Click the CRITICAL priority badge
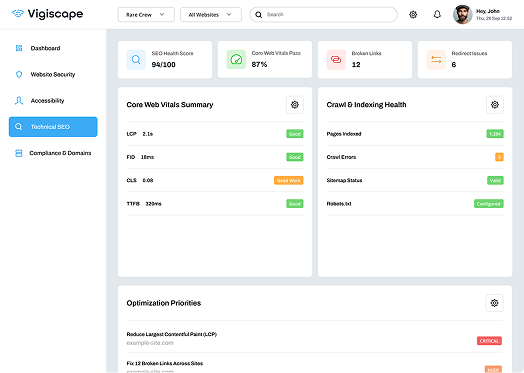 click(489, 341)
